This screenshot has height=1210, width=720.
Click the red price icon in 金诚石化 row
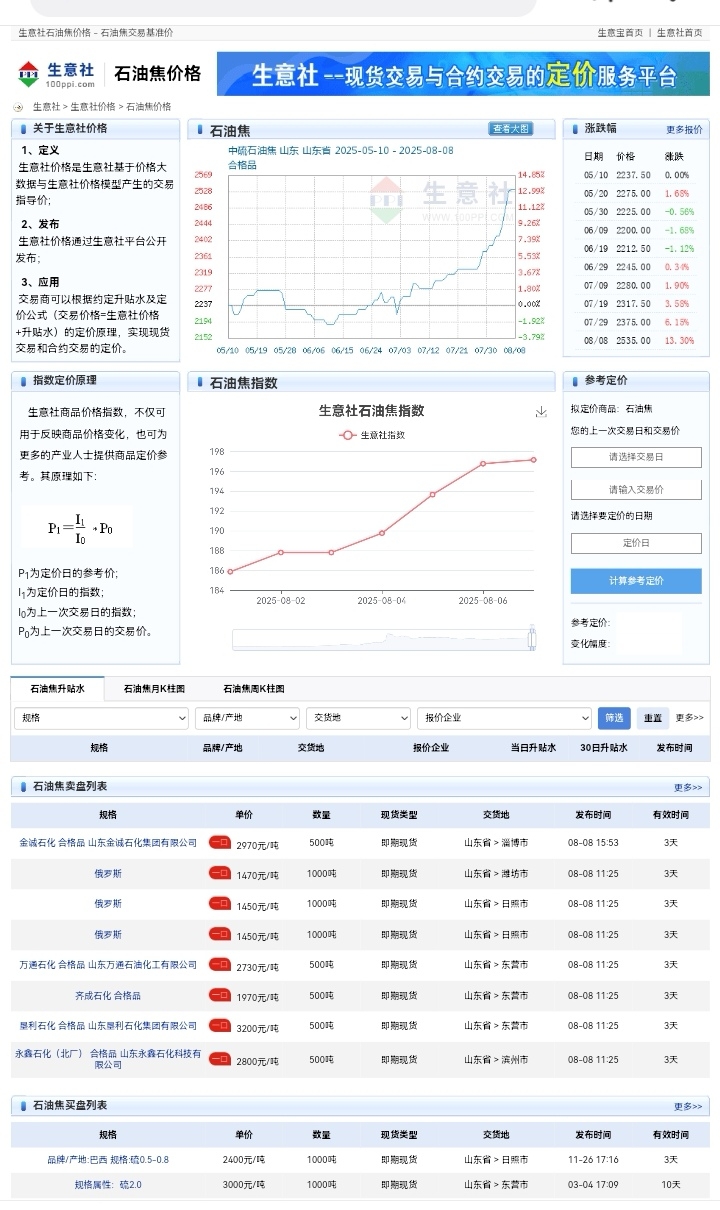(x=219, y=843)
